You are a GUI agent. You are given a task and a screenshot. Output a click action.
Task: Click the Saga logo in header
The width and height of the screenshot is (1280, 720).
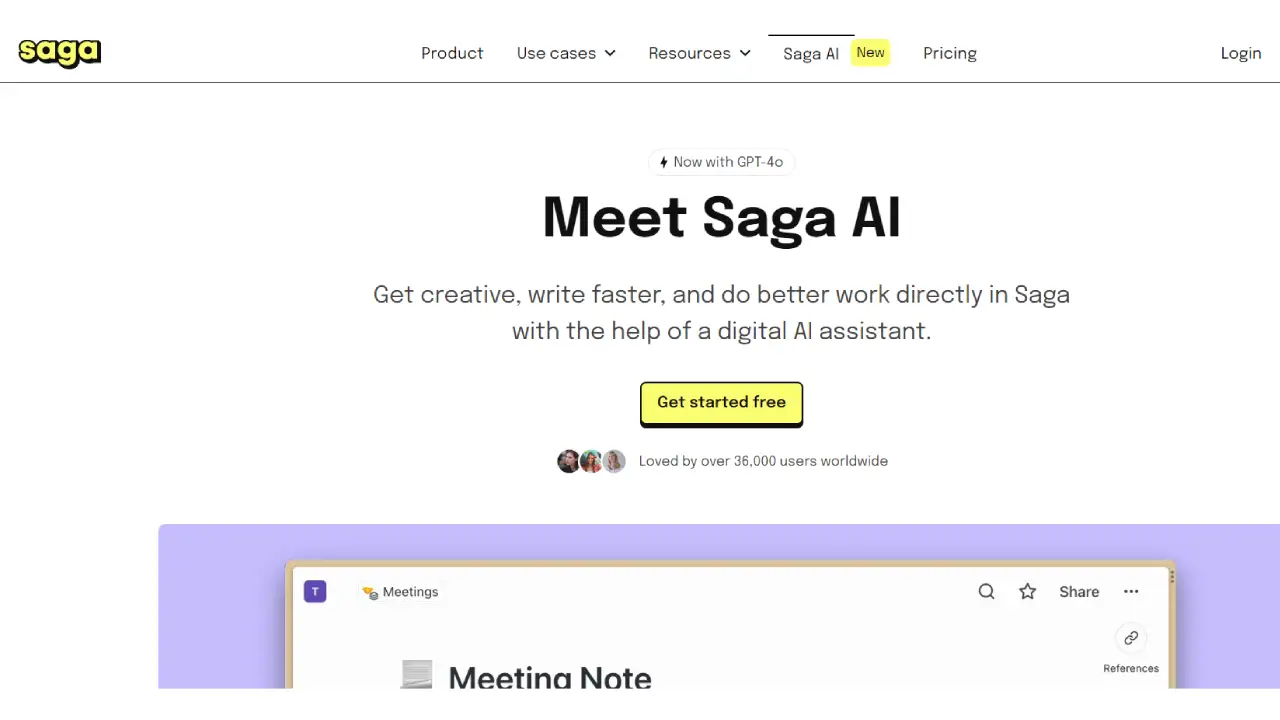60,52
